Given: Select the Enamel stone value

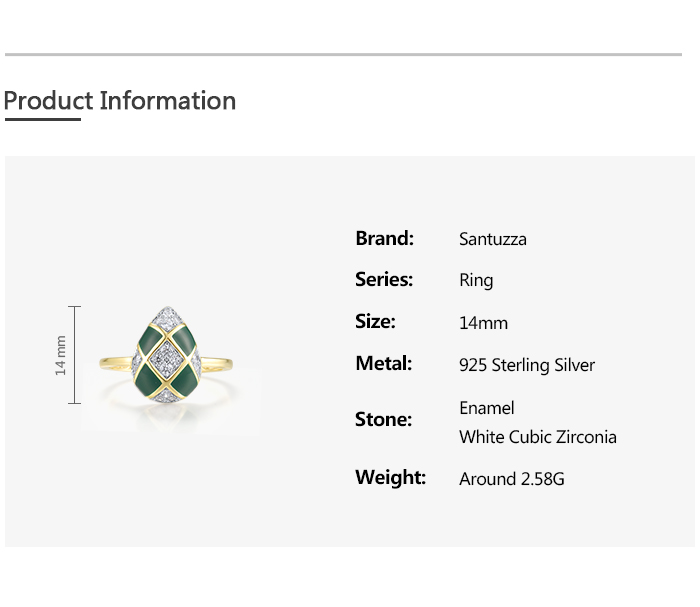Looking at the screenshot, I should 487,408.
